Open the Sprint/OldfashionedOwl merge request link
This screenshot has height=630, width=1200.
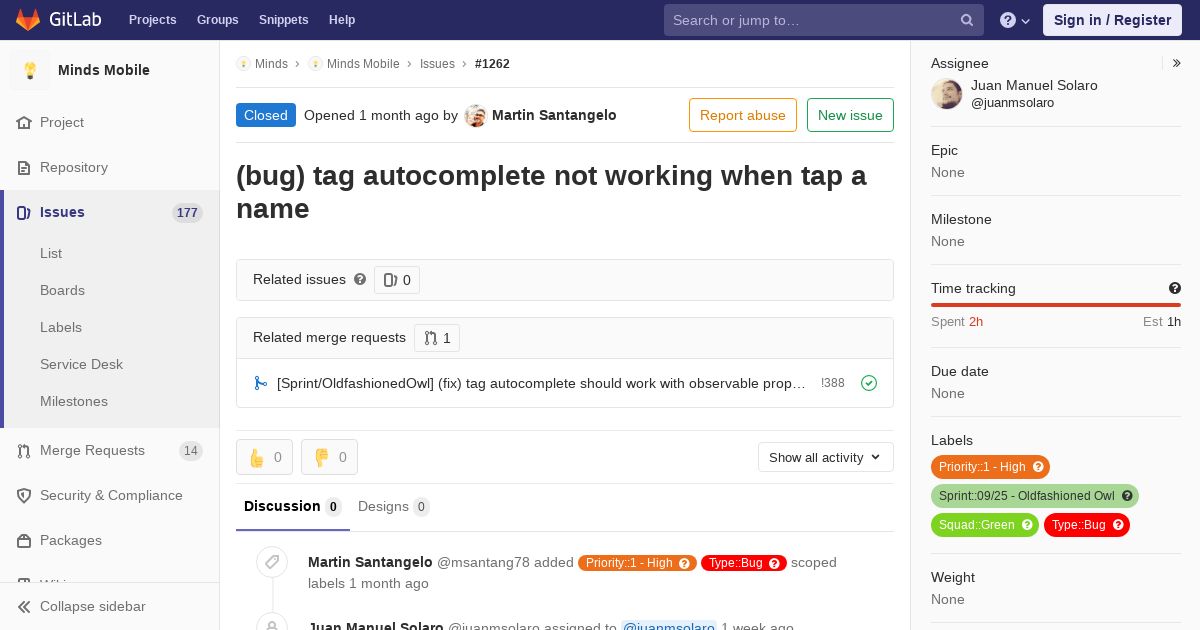coord(541,383)
